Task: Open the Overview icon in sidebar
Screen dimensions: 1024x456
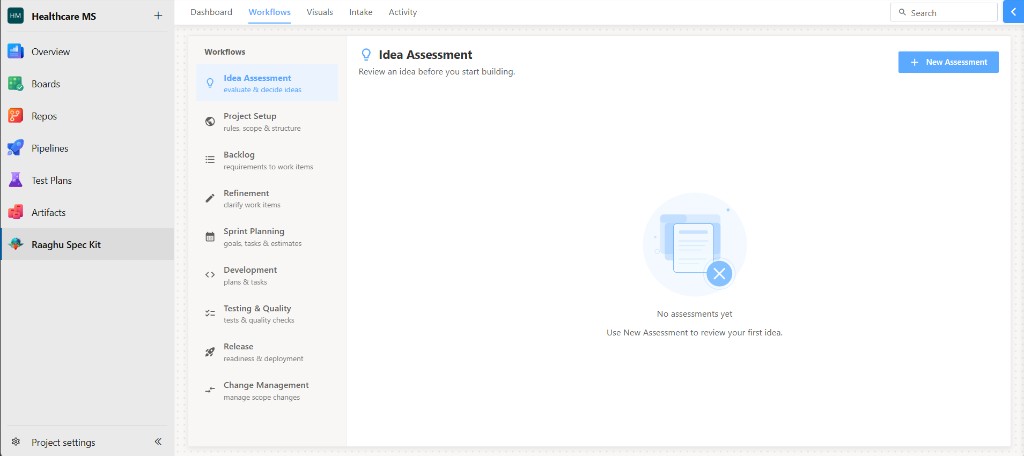Action: pos(16,52)
